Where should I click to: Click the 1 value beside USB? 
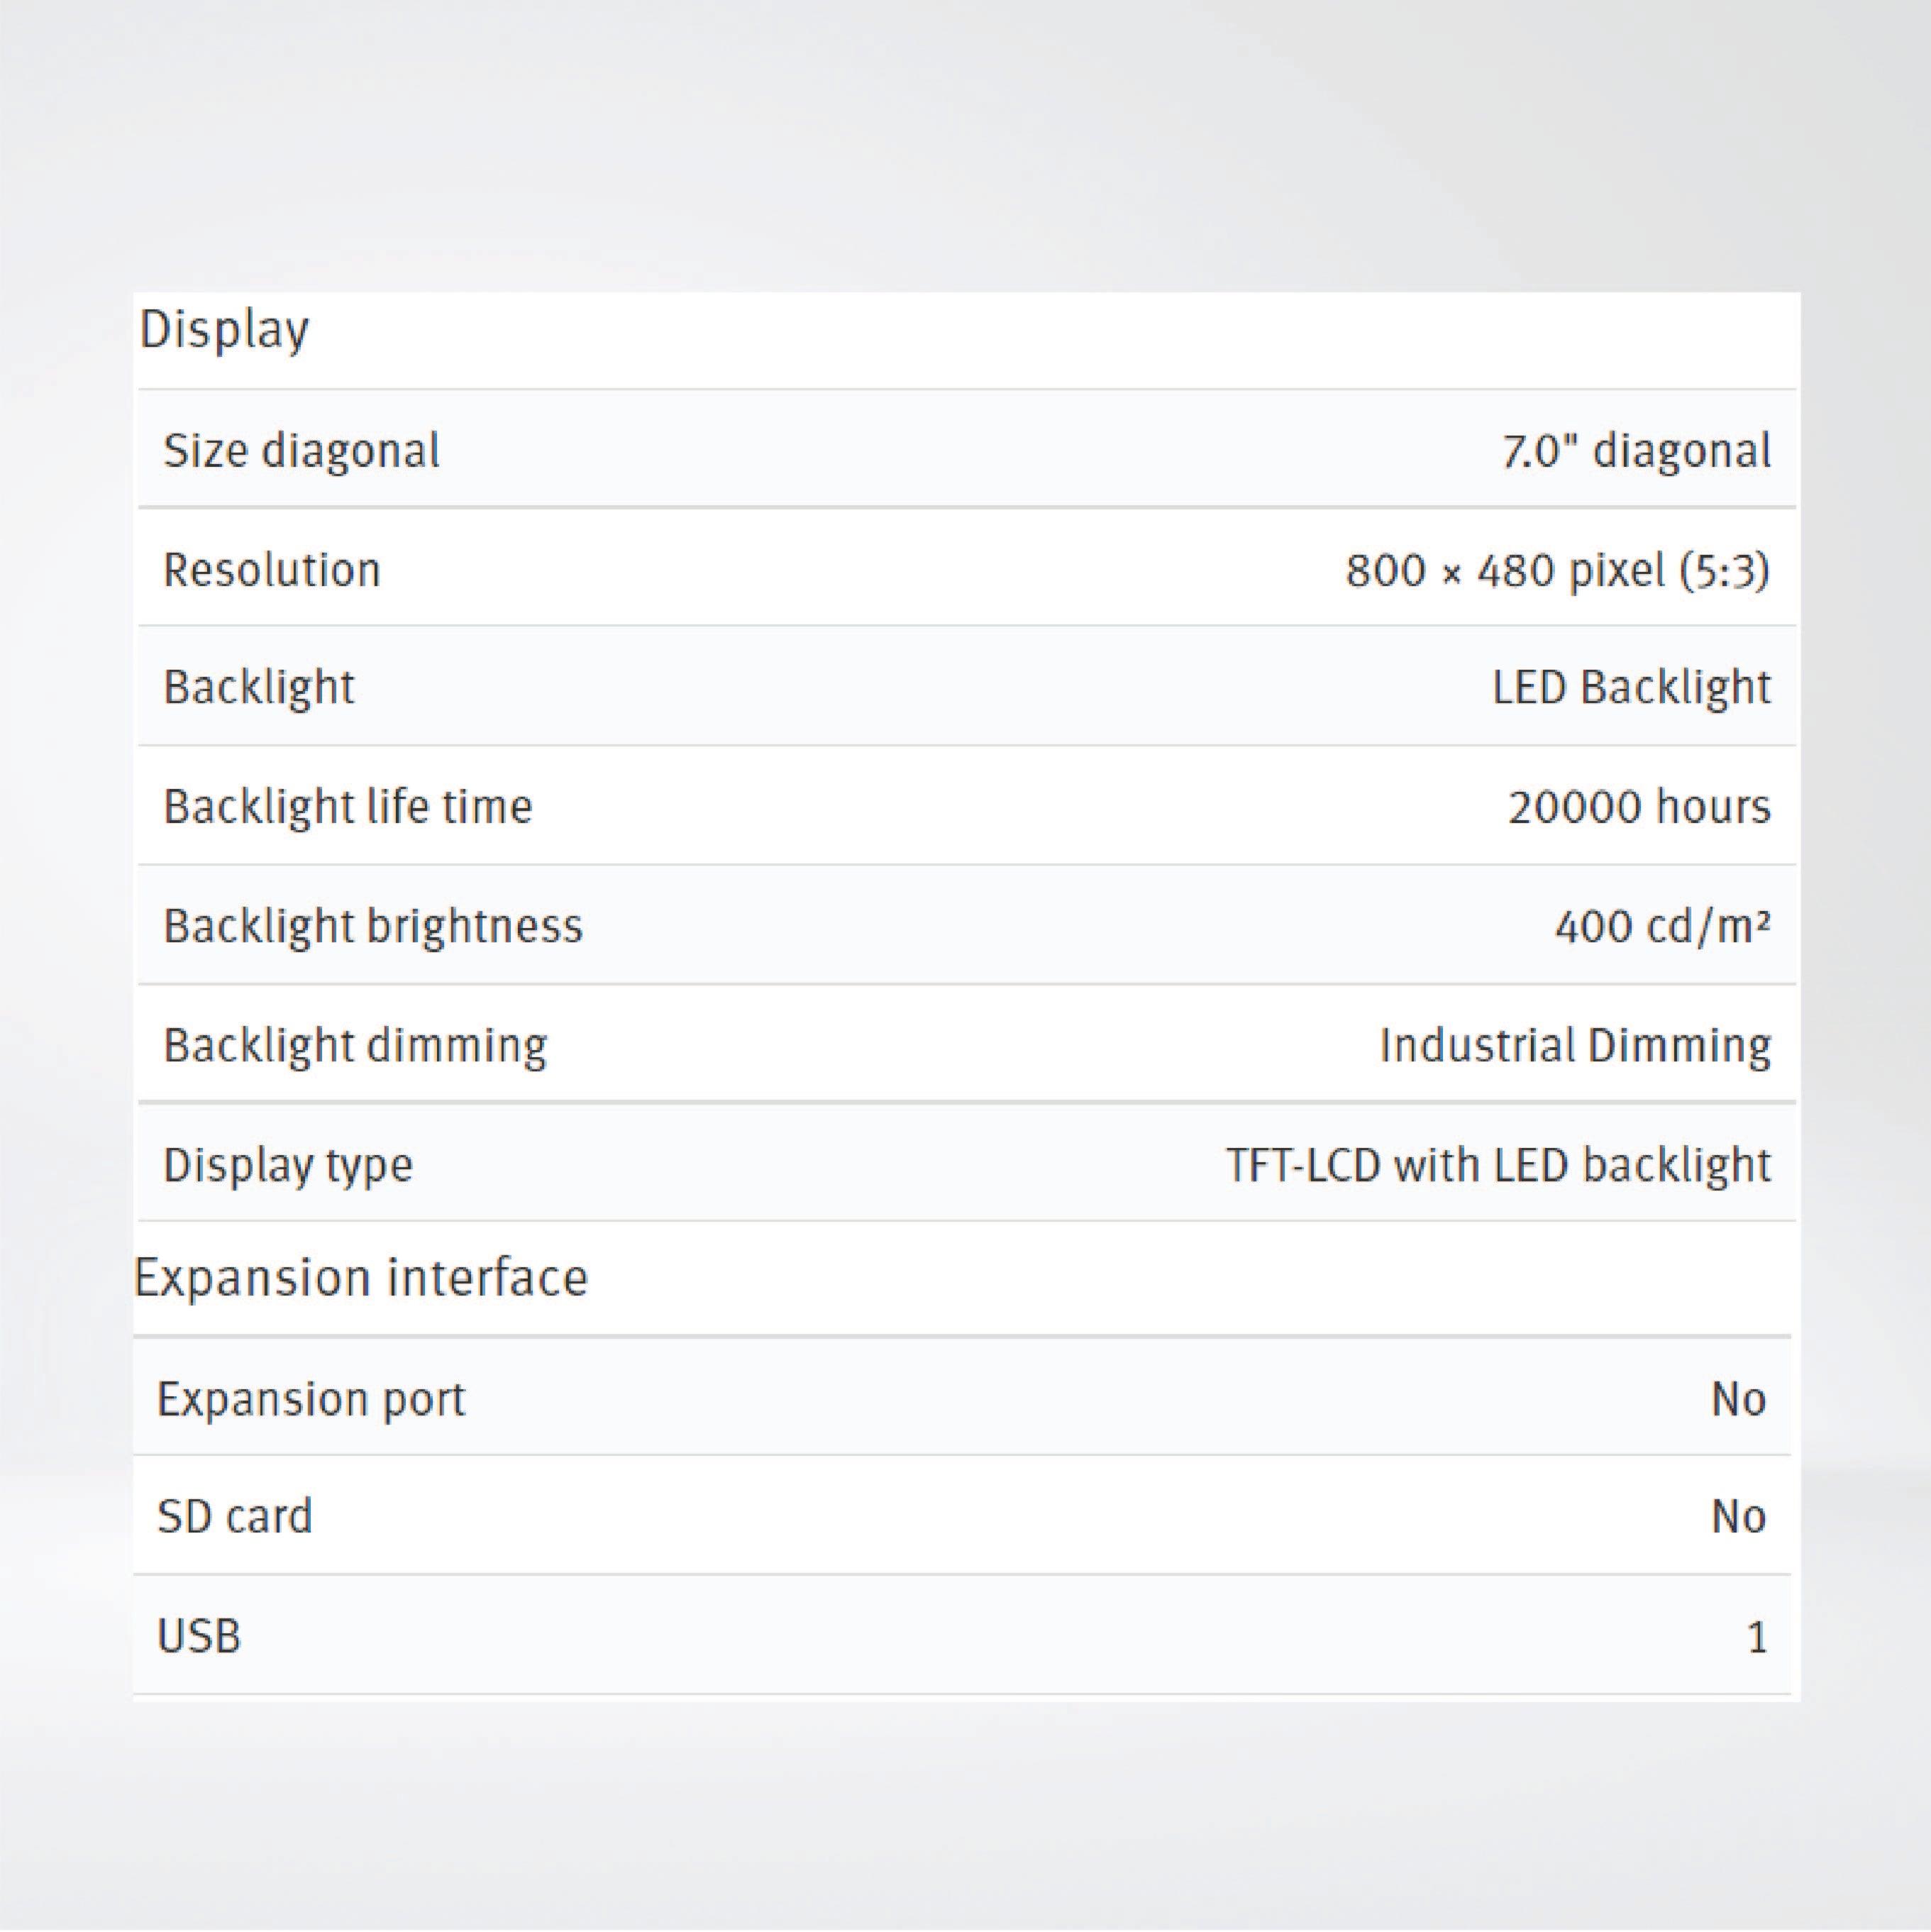(1757, 1635)
